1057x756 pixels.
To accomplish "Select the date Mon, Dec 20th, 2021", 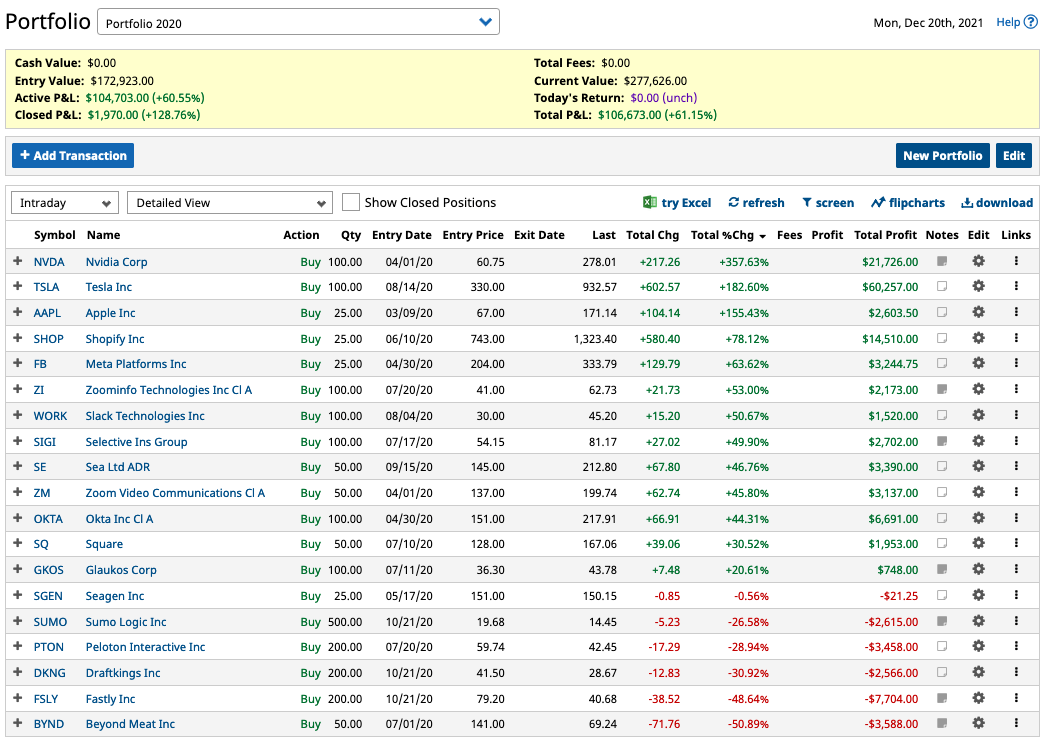I will (x=928, y=23).
